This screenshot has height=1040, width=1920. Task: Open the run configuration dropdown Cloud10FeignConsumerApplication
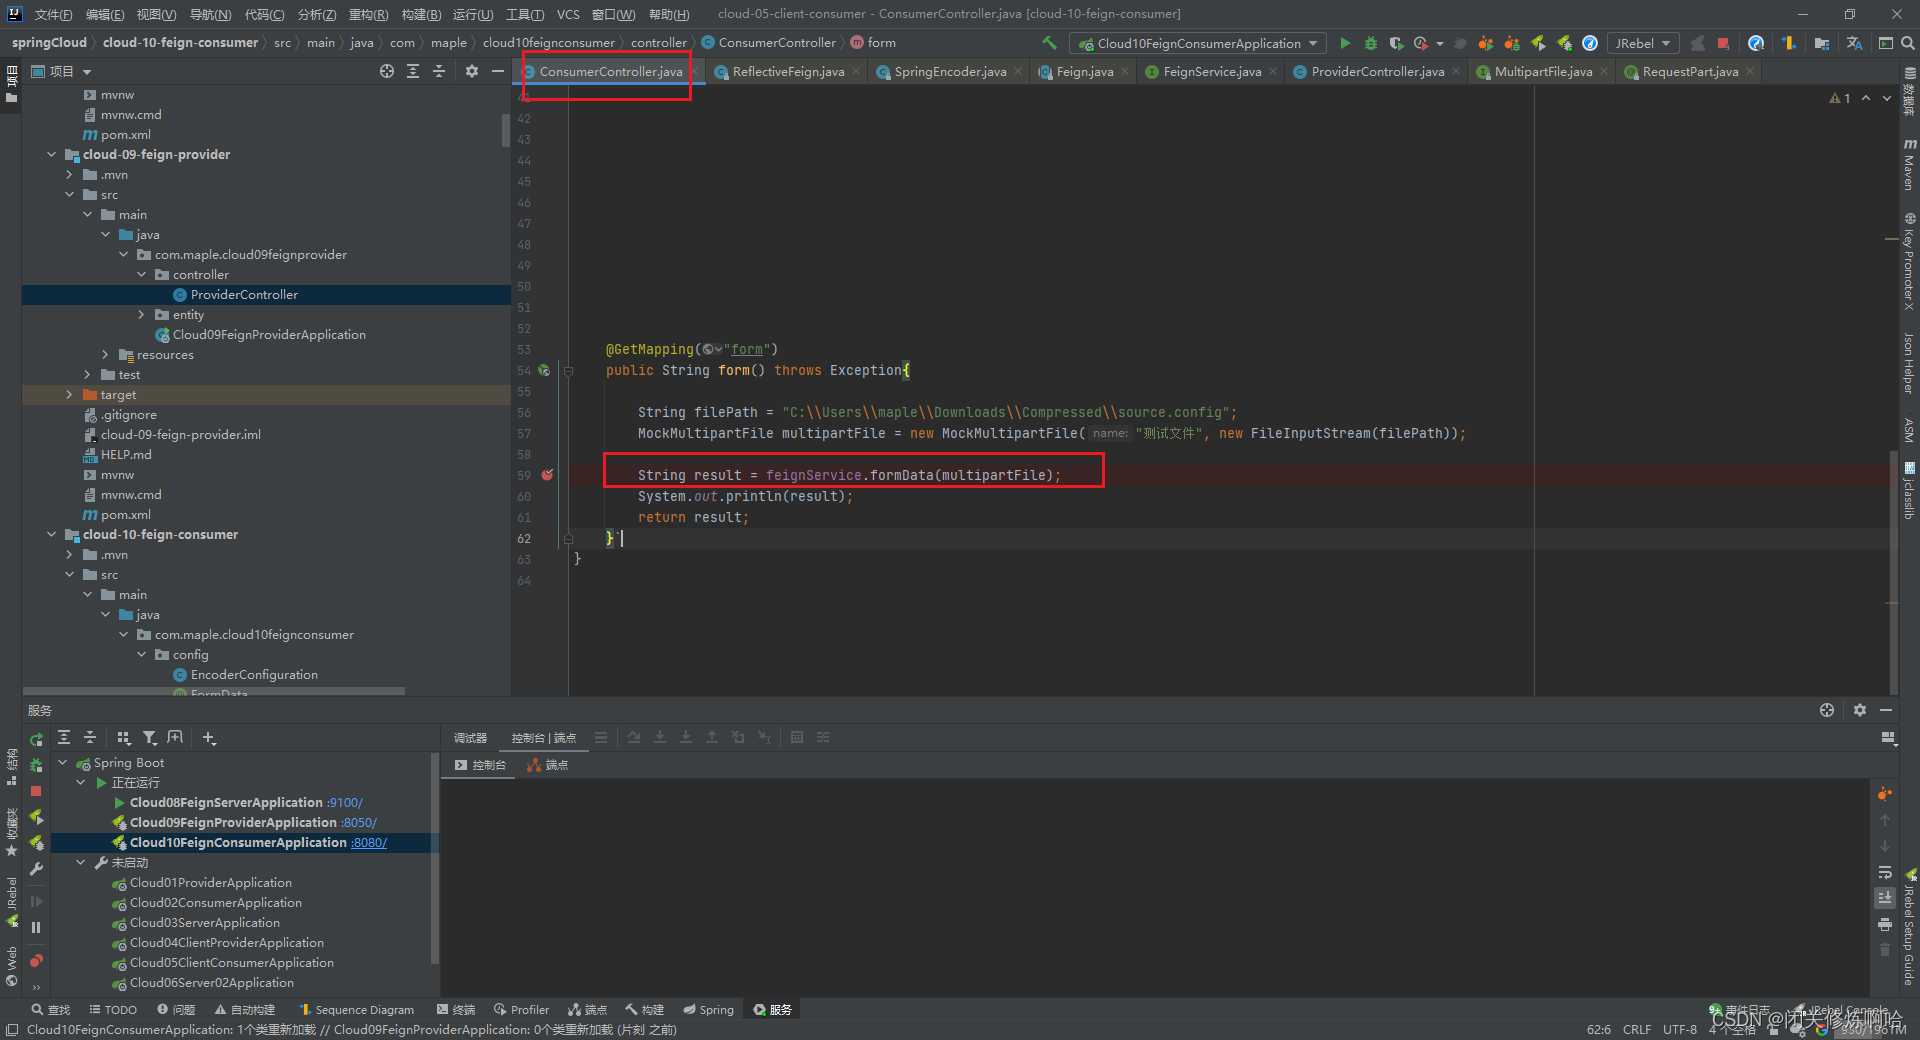pos(1198,43)
